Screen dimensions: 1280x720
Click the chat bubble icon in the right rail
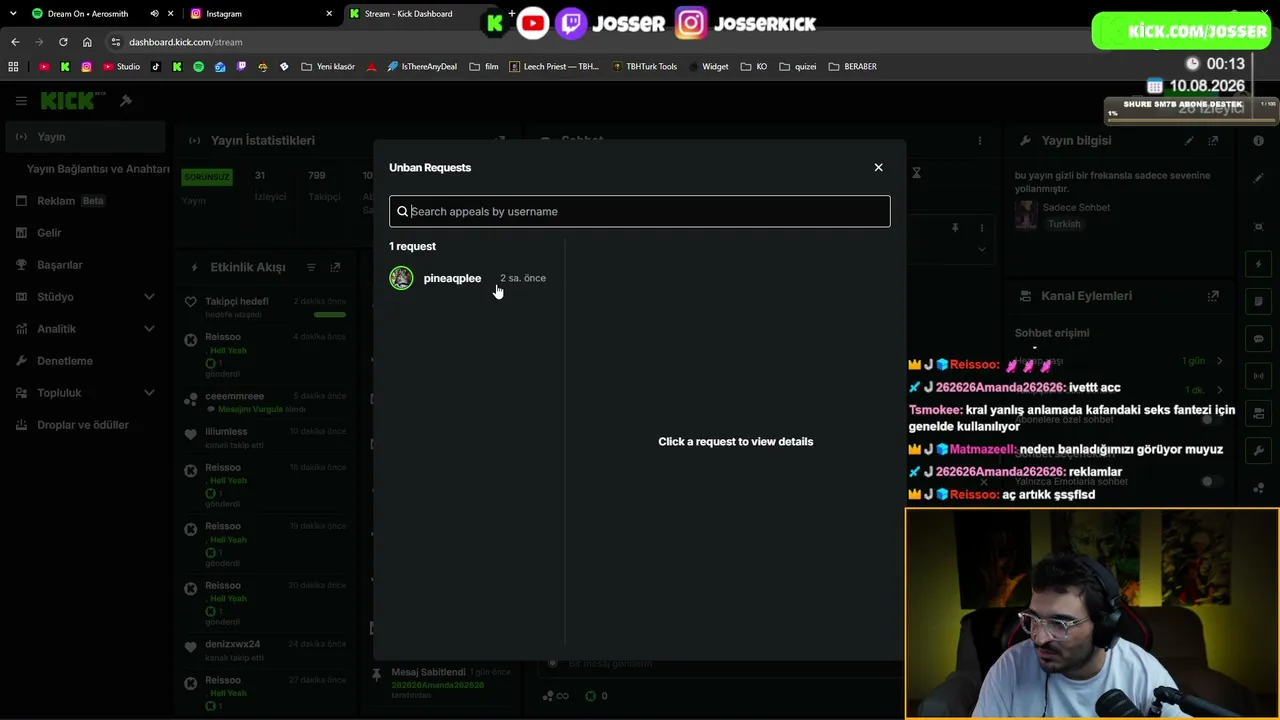[1259, 339]
